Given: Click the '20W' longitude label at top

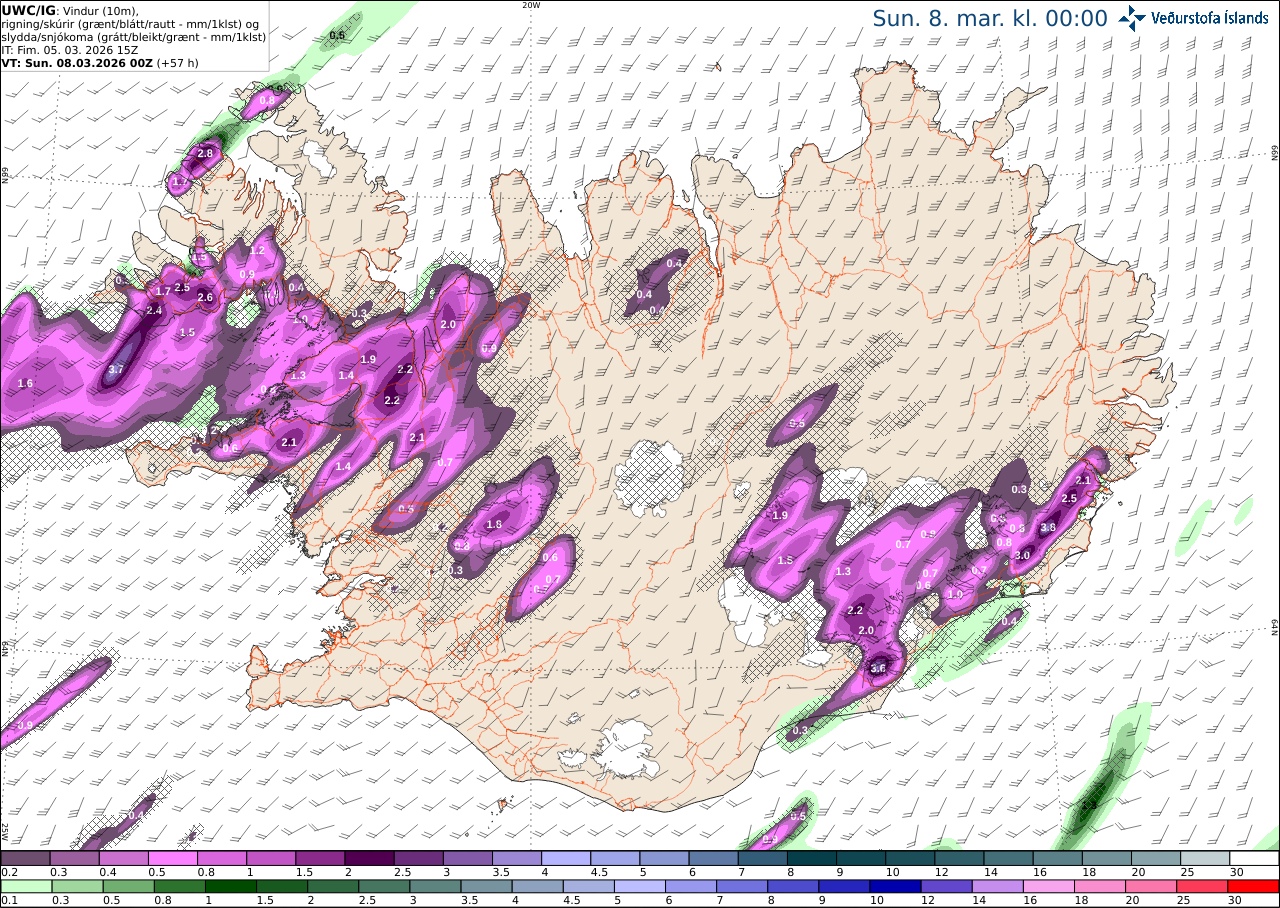Looking at the screenshot, I should [x=531, y=5].
